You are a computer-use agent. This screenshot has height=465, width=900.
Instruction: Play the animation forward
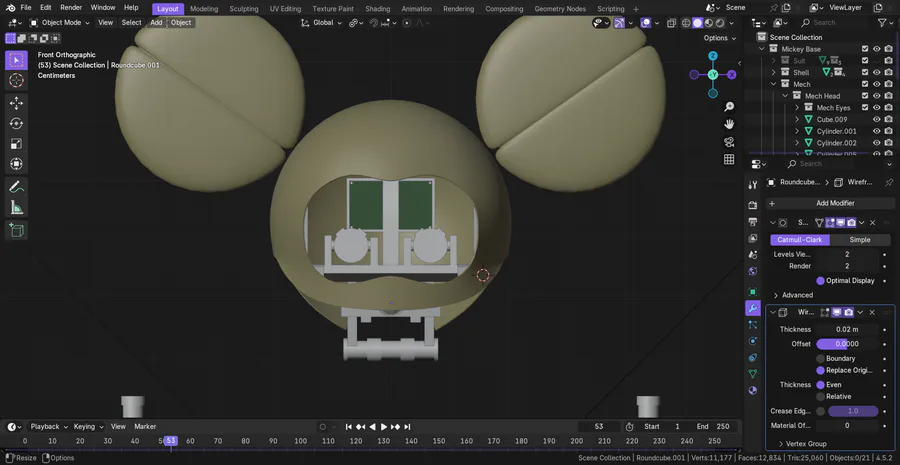tap(384, 427)
